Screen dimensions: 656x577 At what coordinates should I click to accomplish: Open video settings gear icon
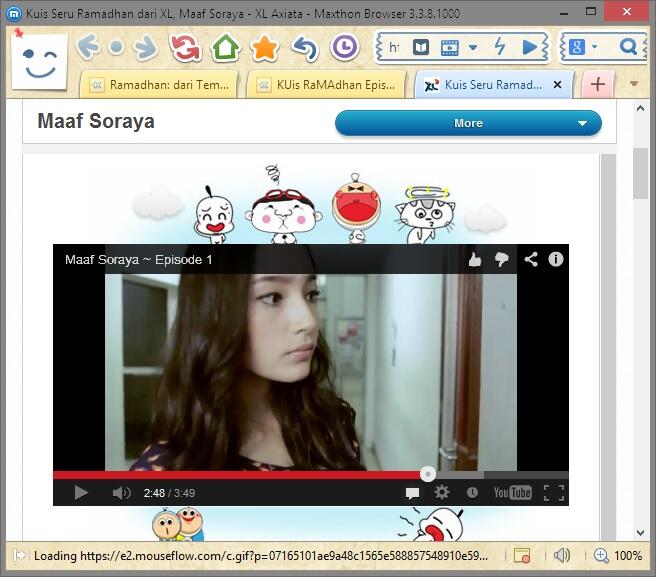442,492
